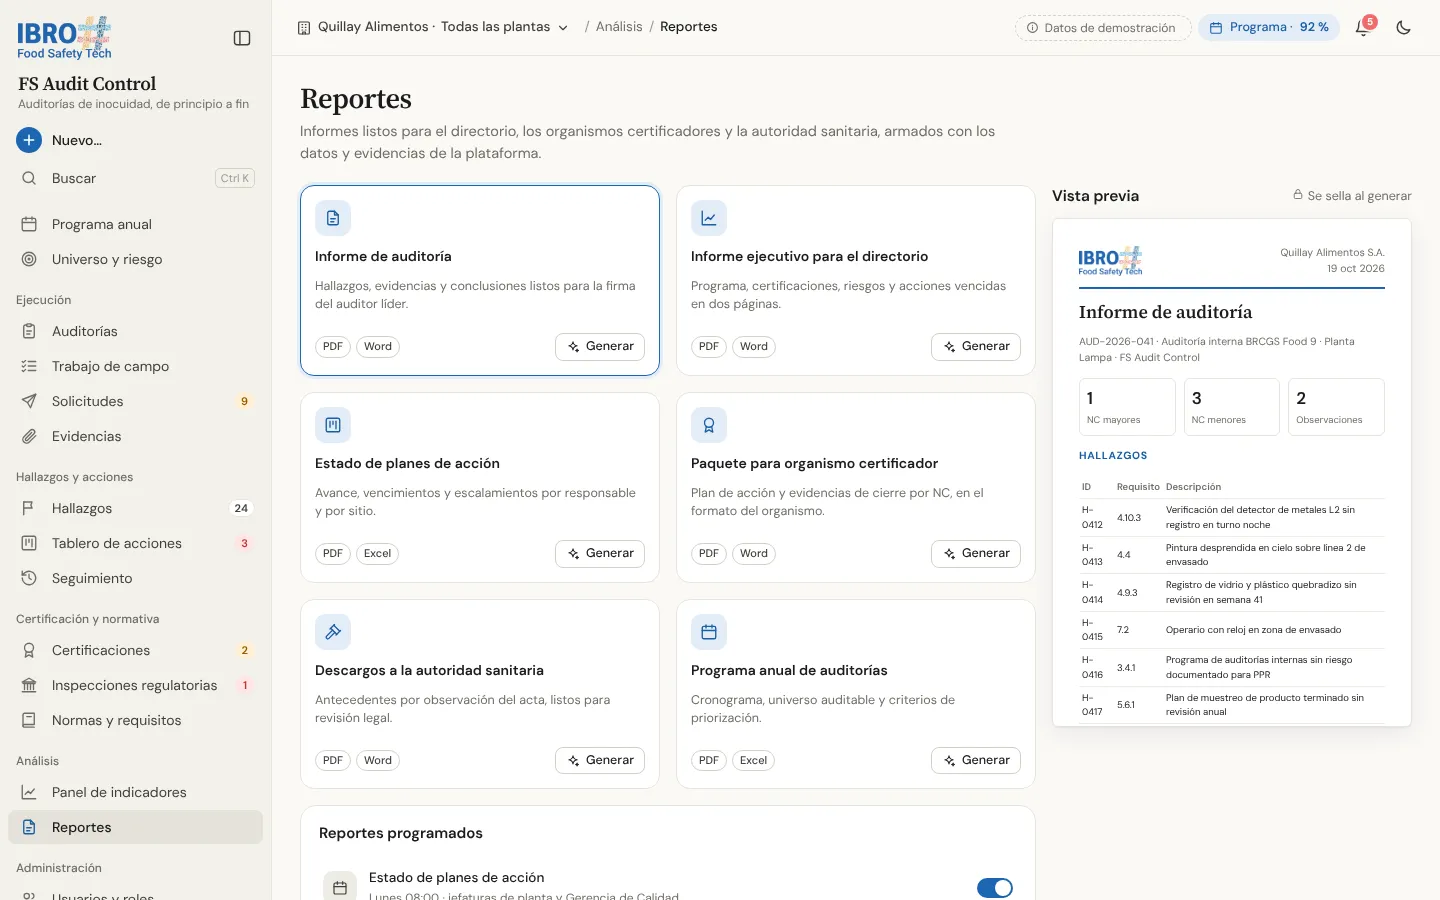This screenshot has height=900, width=1440.
Task: Click the Programa 92 % progress pill
Action: (1269, 28)
